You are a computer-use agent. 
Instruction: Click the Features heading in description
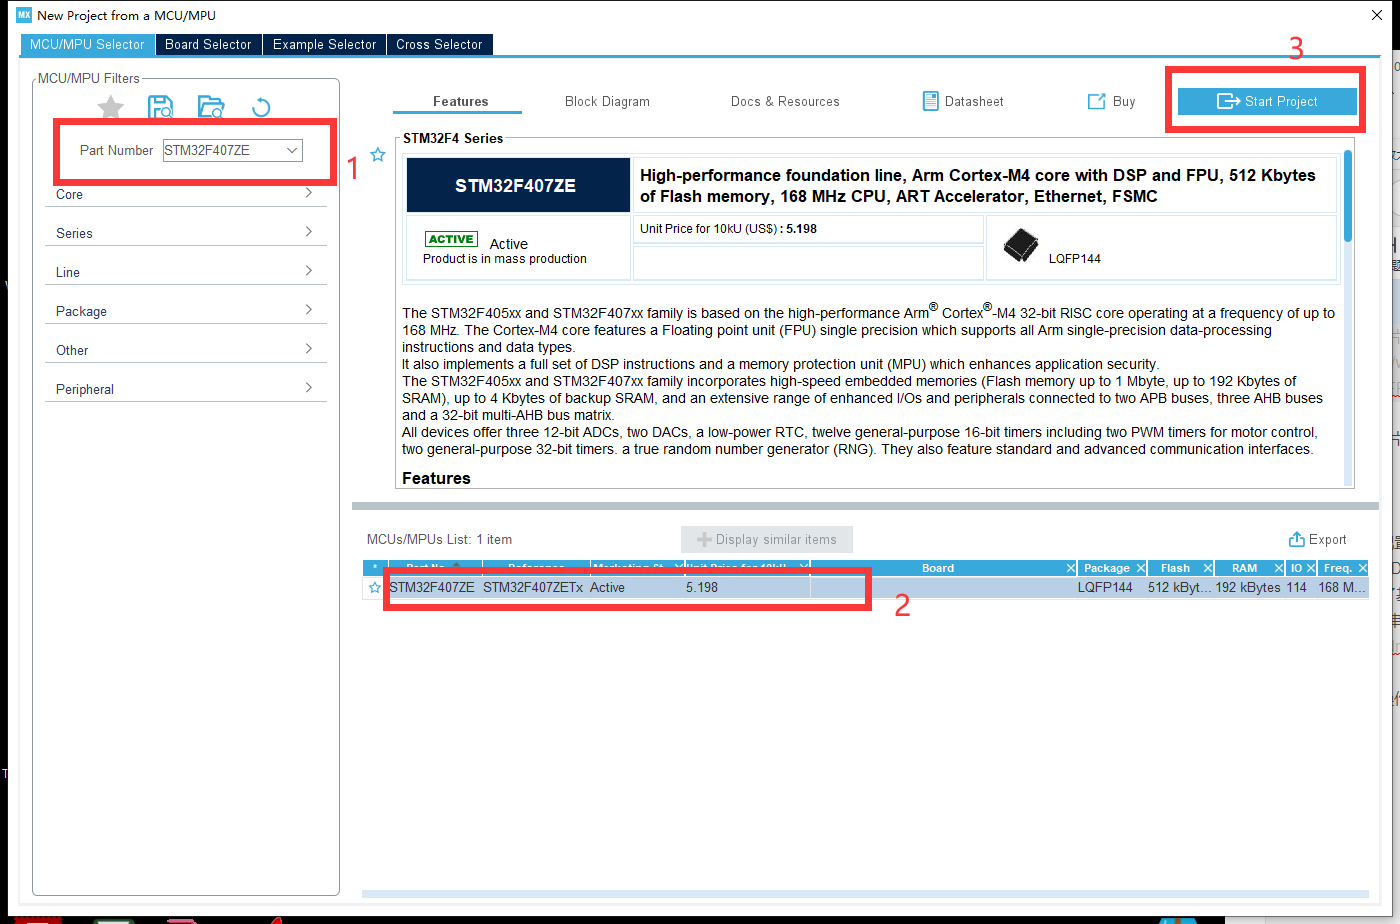click(436, 478)
